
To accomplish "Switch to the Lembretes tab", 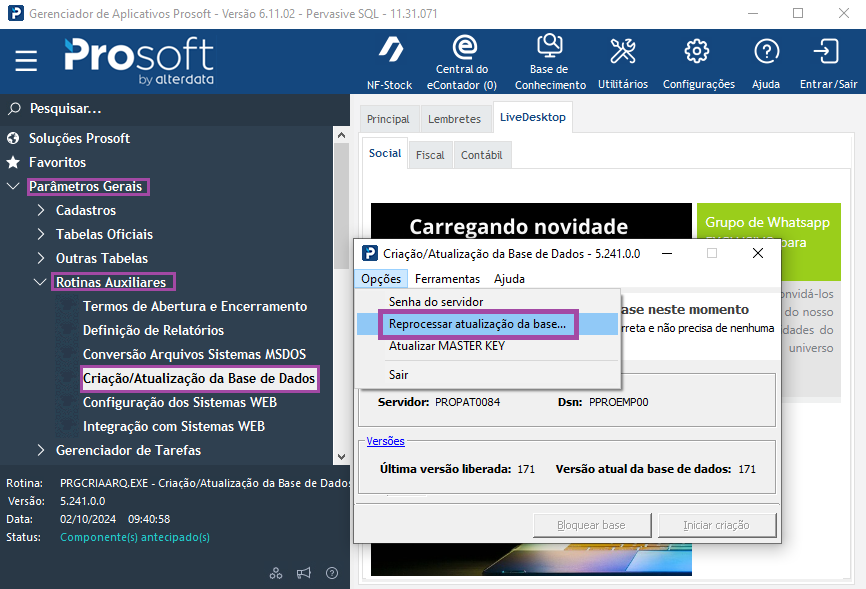I will tap(455, 119).
